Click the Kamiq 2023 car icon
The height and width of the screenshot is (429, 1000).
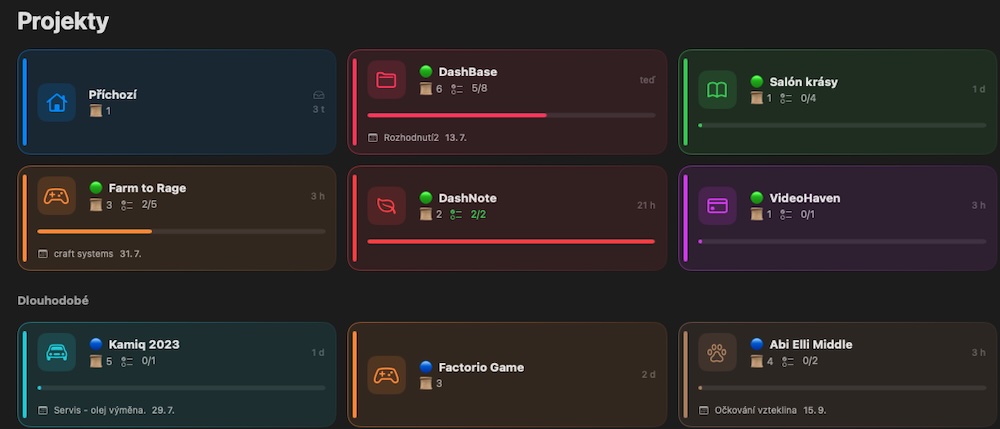(x=56, y=352)
